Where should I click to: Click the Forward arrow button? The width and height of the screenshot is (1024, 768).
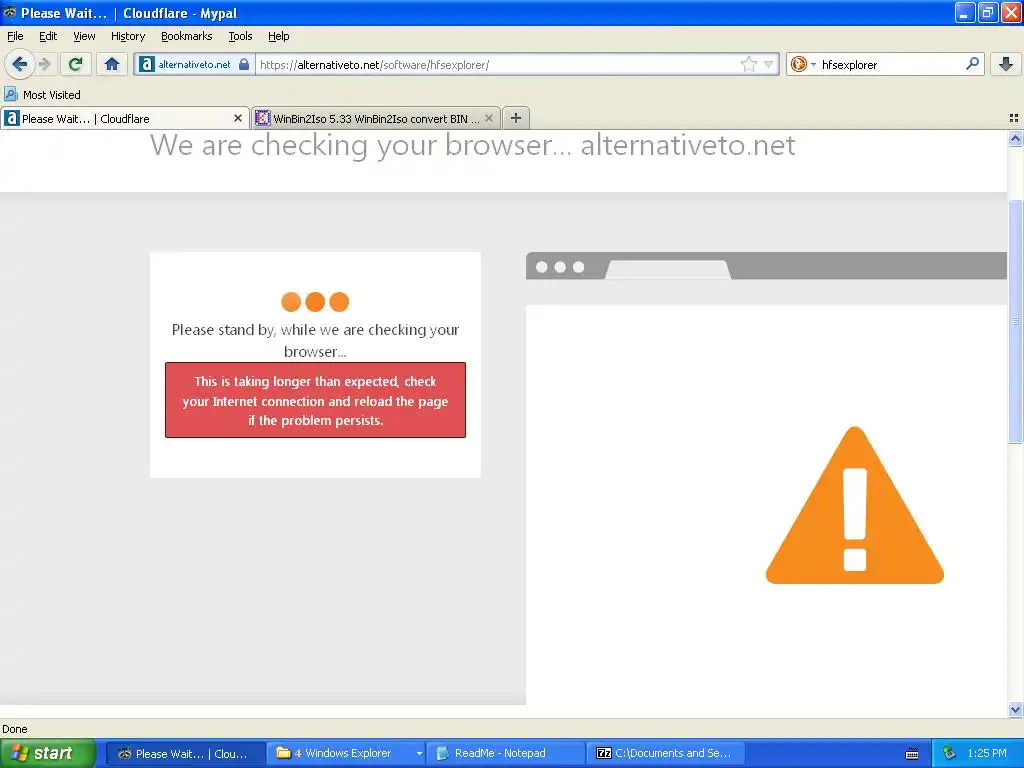[44, 64]
